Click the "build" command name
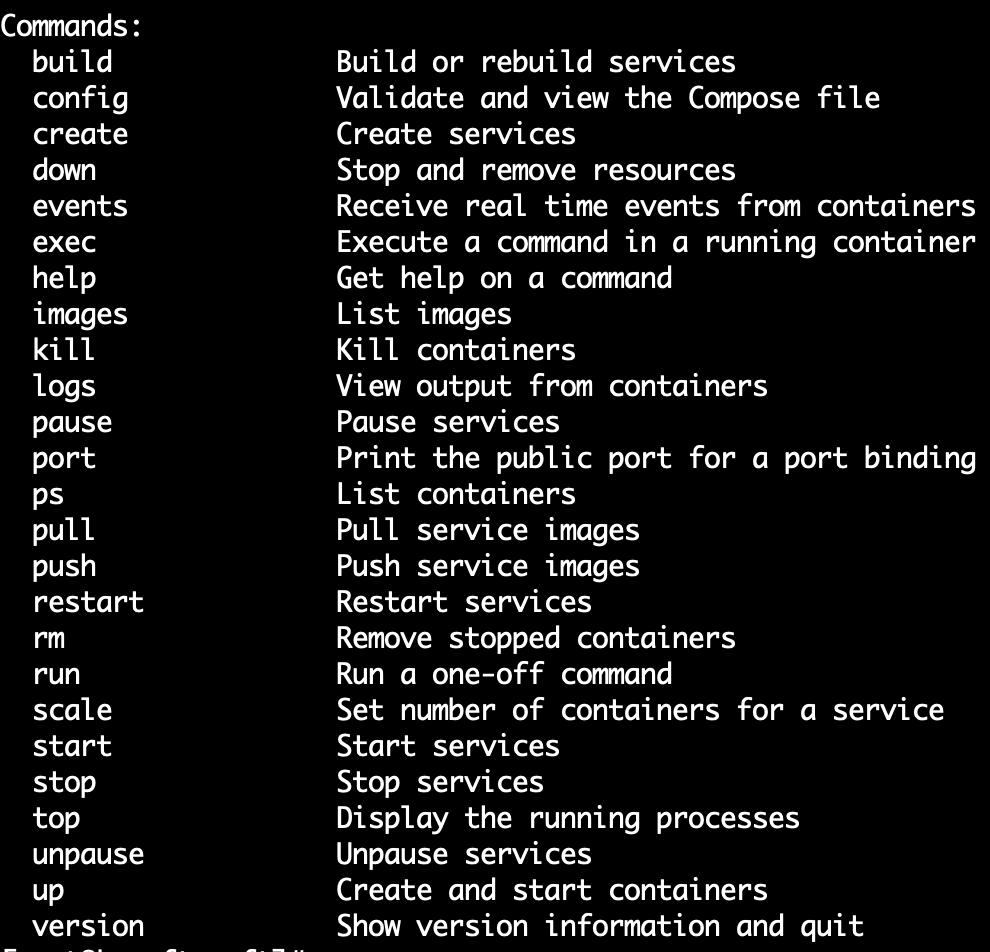Image resolution: width=990 pixels, height=952 pixels. pos(72,62)
